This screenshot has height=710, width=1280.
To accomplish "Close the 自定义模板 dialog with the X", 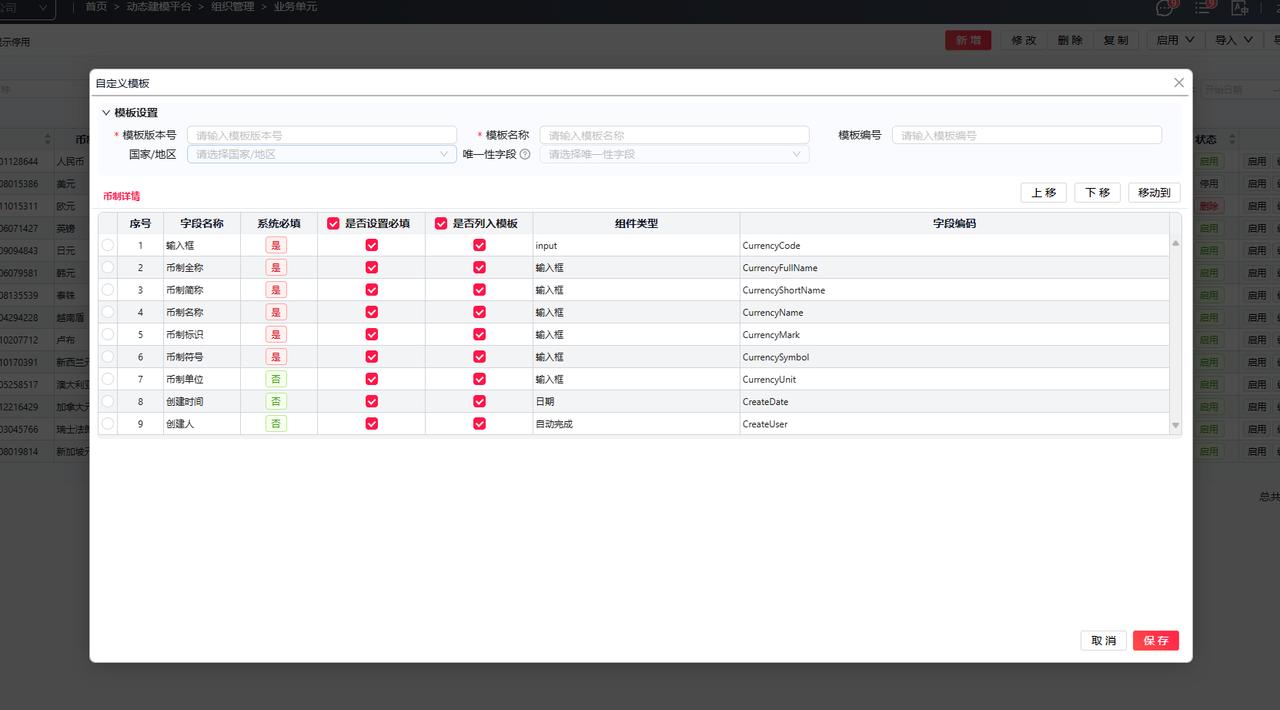I will pos(1179,83).
